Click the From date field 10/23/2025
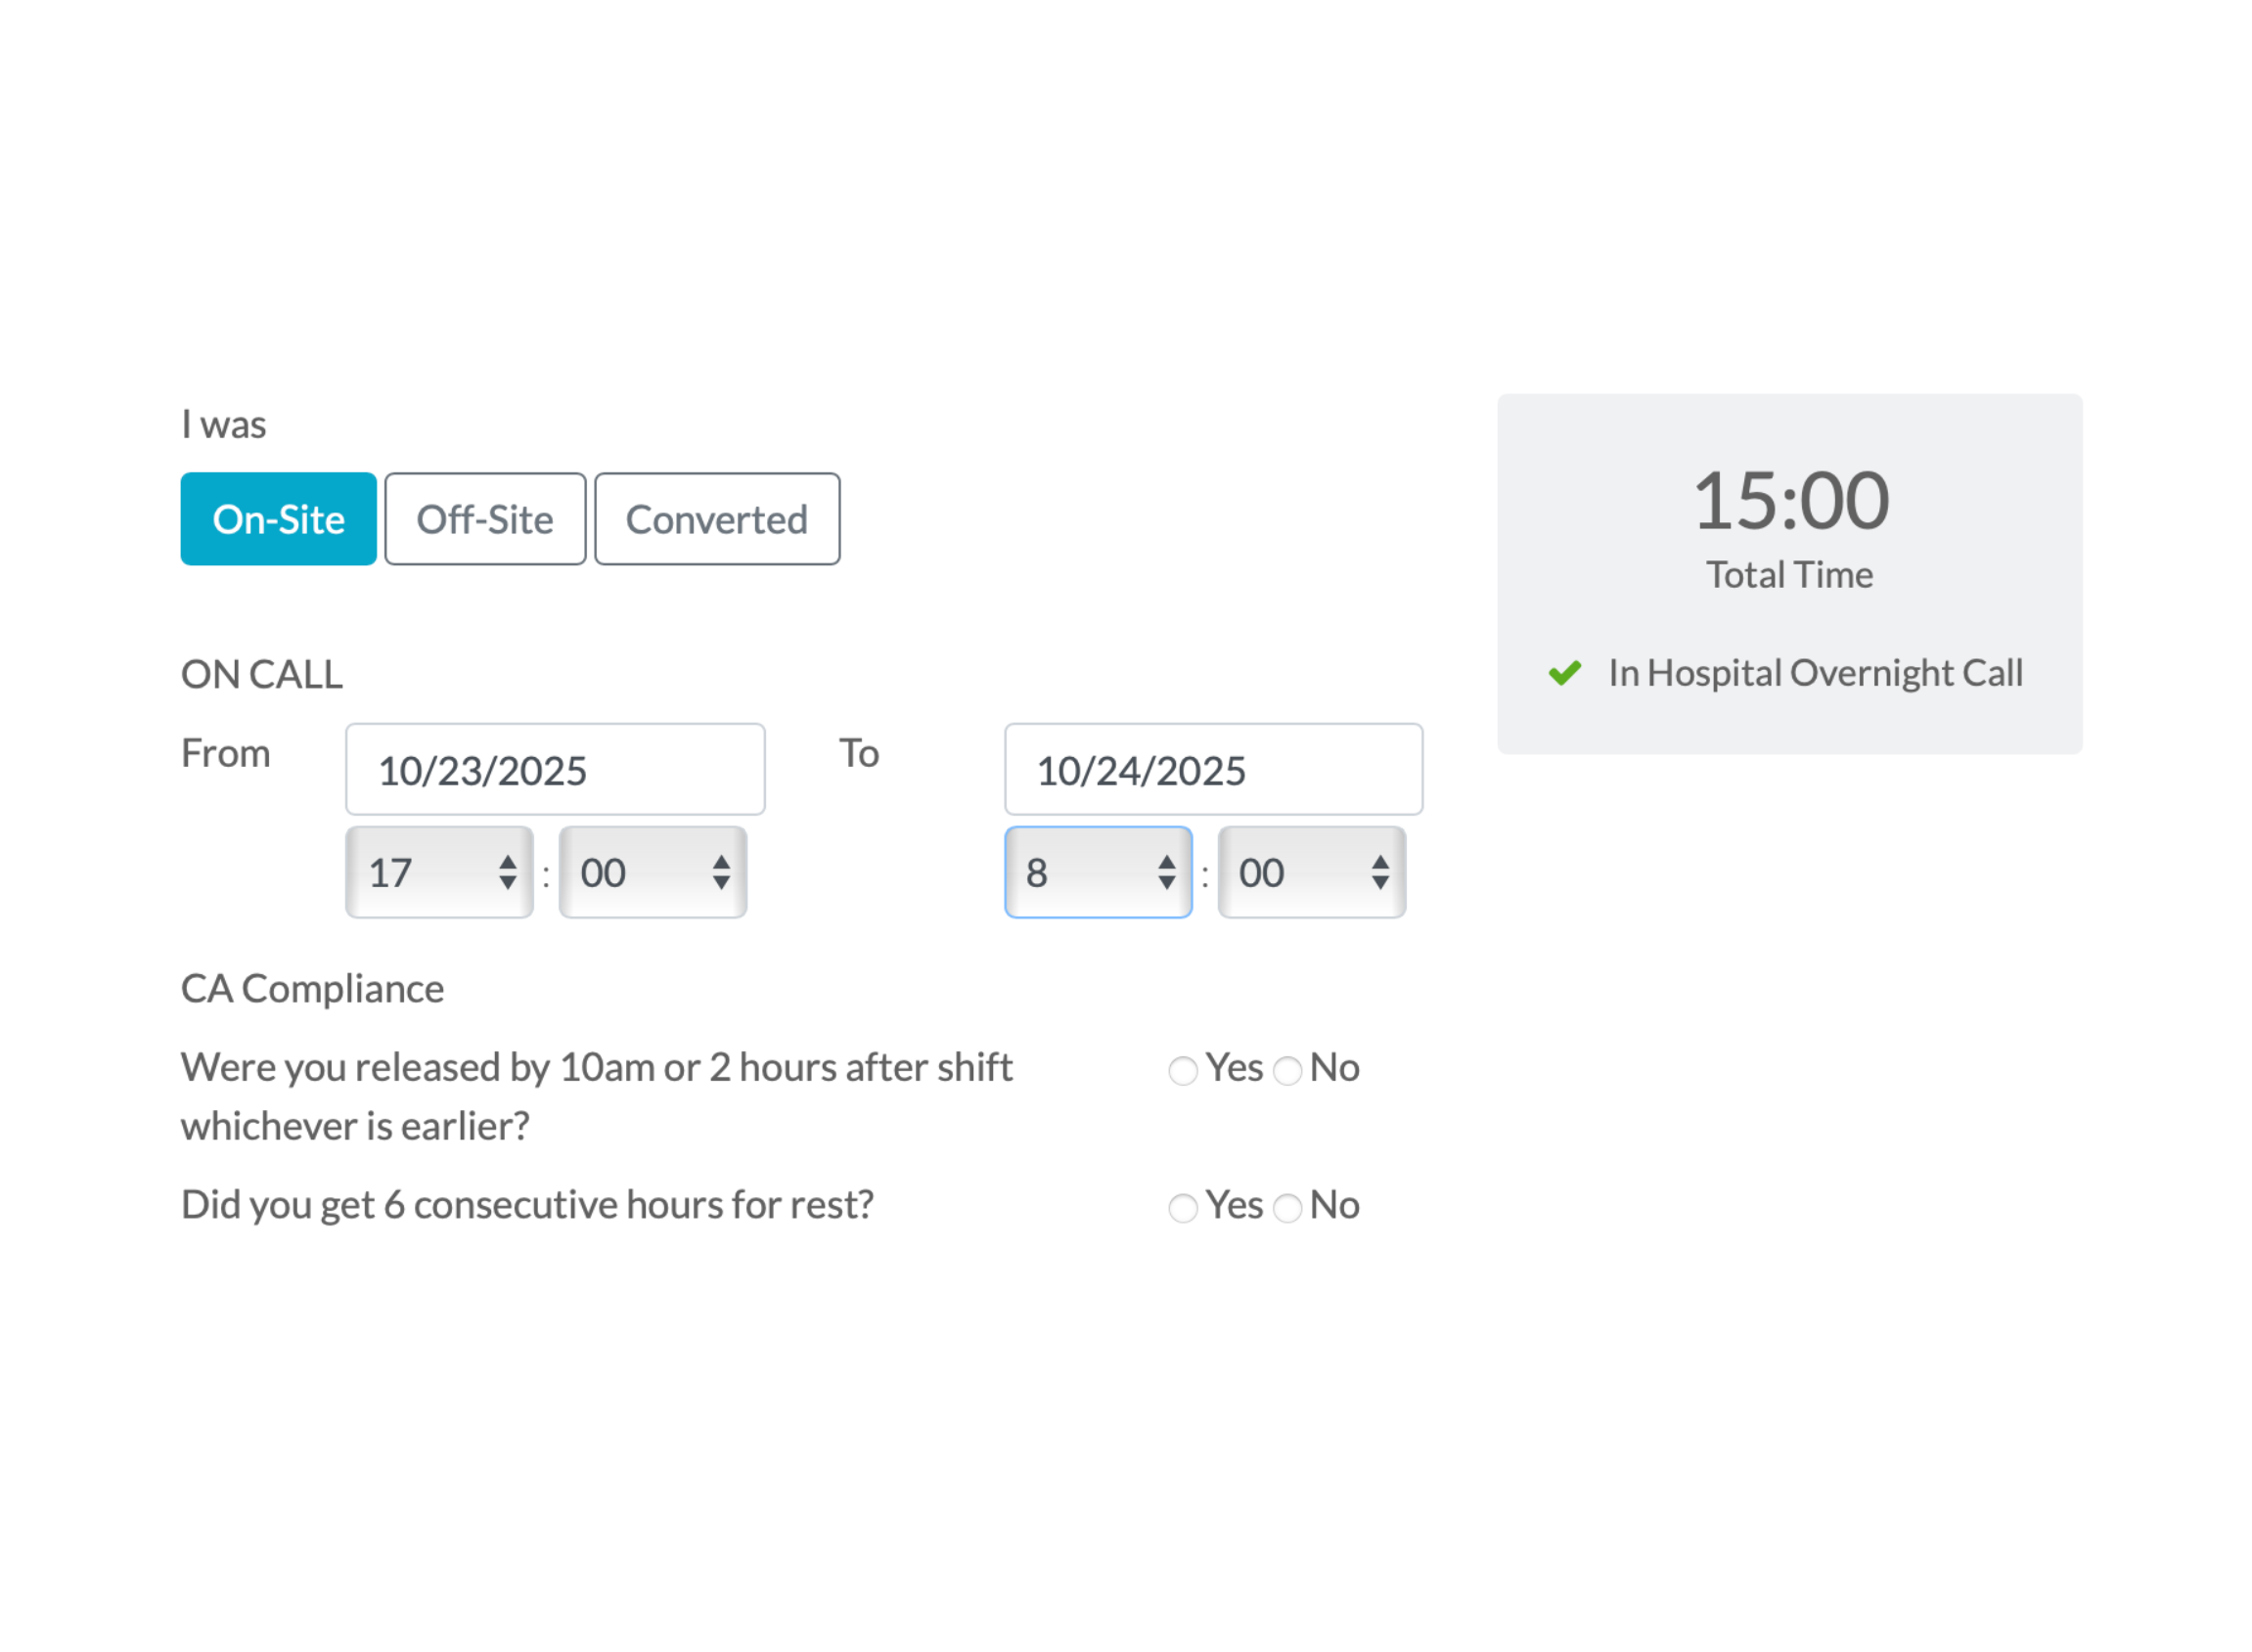2252x1652 pixels. click(555, 769)
